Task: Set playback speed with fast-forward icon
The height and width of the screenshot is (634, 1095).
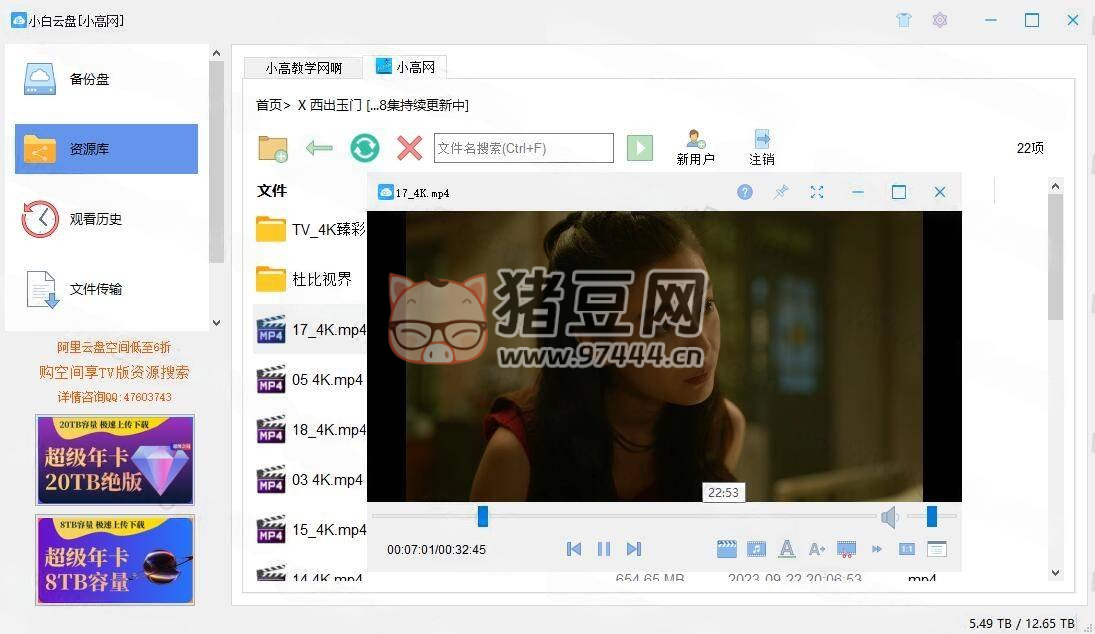Action: click(x=877, y=548)
